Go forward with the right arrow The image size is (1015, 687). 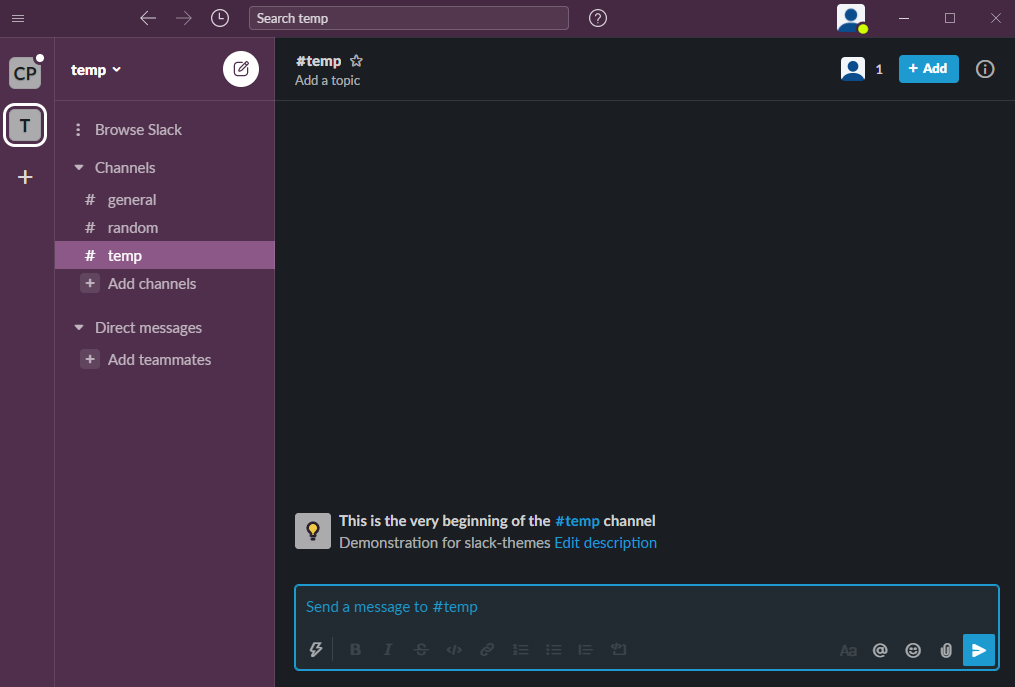coord(184,18)
